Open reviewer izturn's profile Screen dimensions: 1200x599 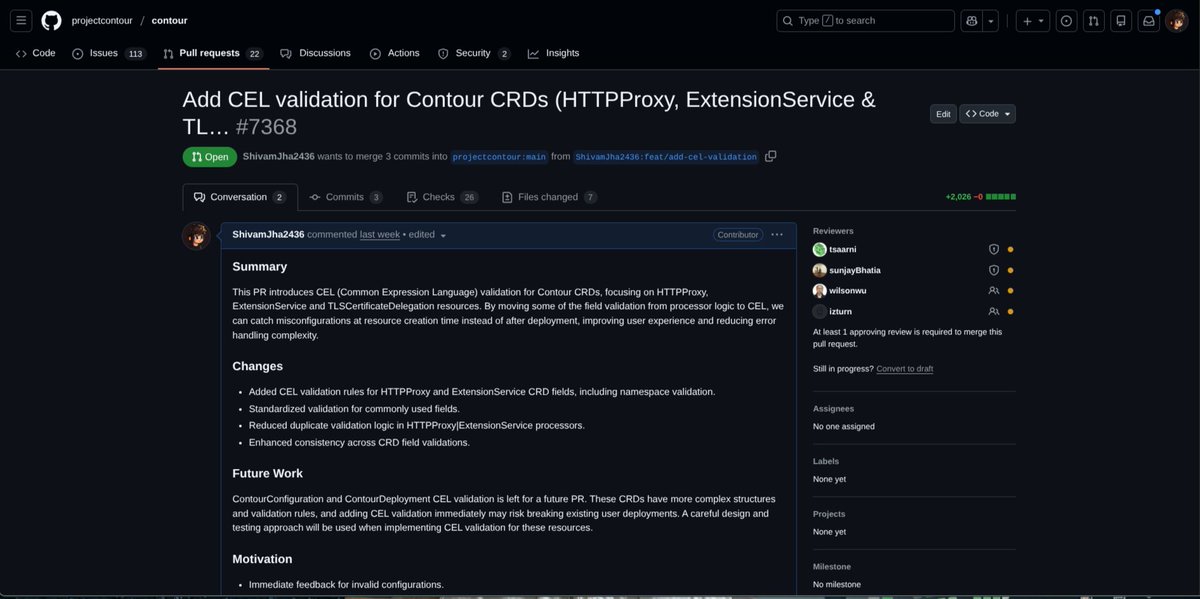(x=840, y=311)
